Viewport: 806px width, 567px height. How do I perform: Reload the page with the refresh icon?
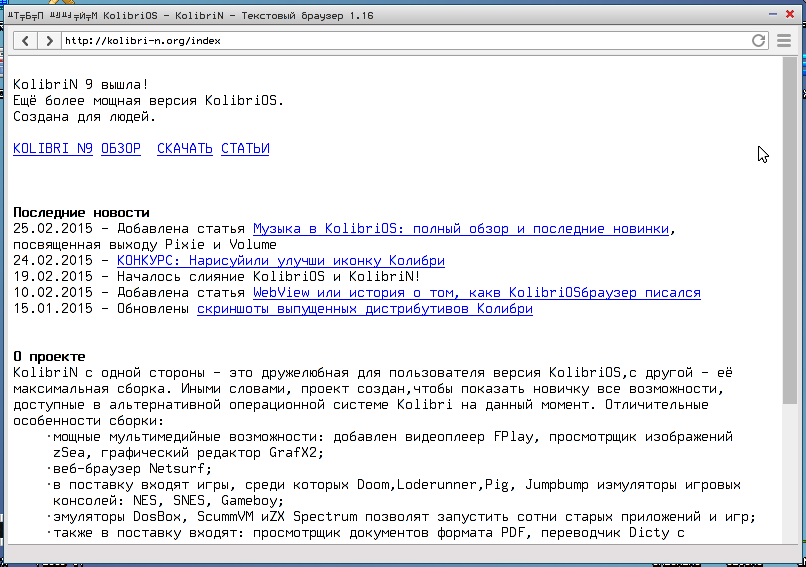pos(759,41)
